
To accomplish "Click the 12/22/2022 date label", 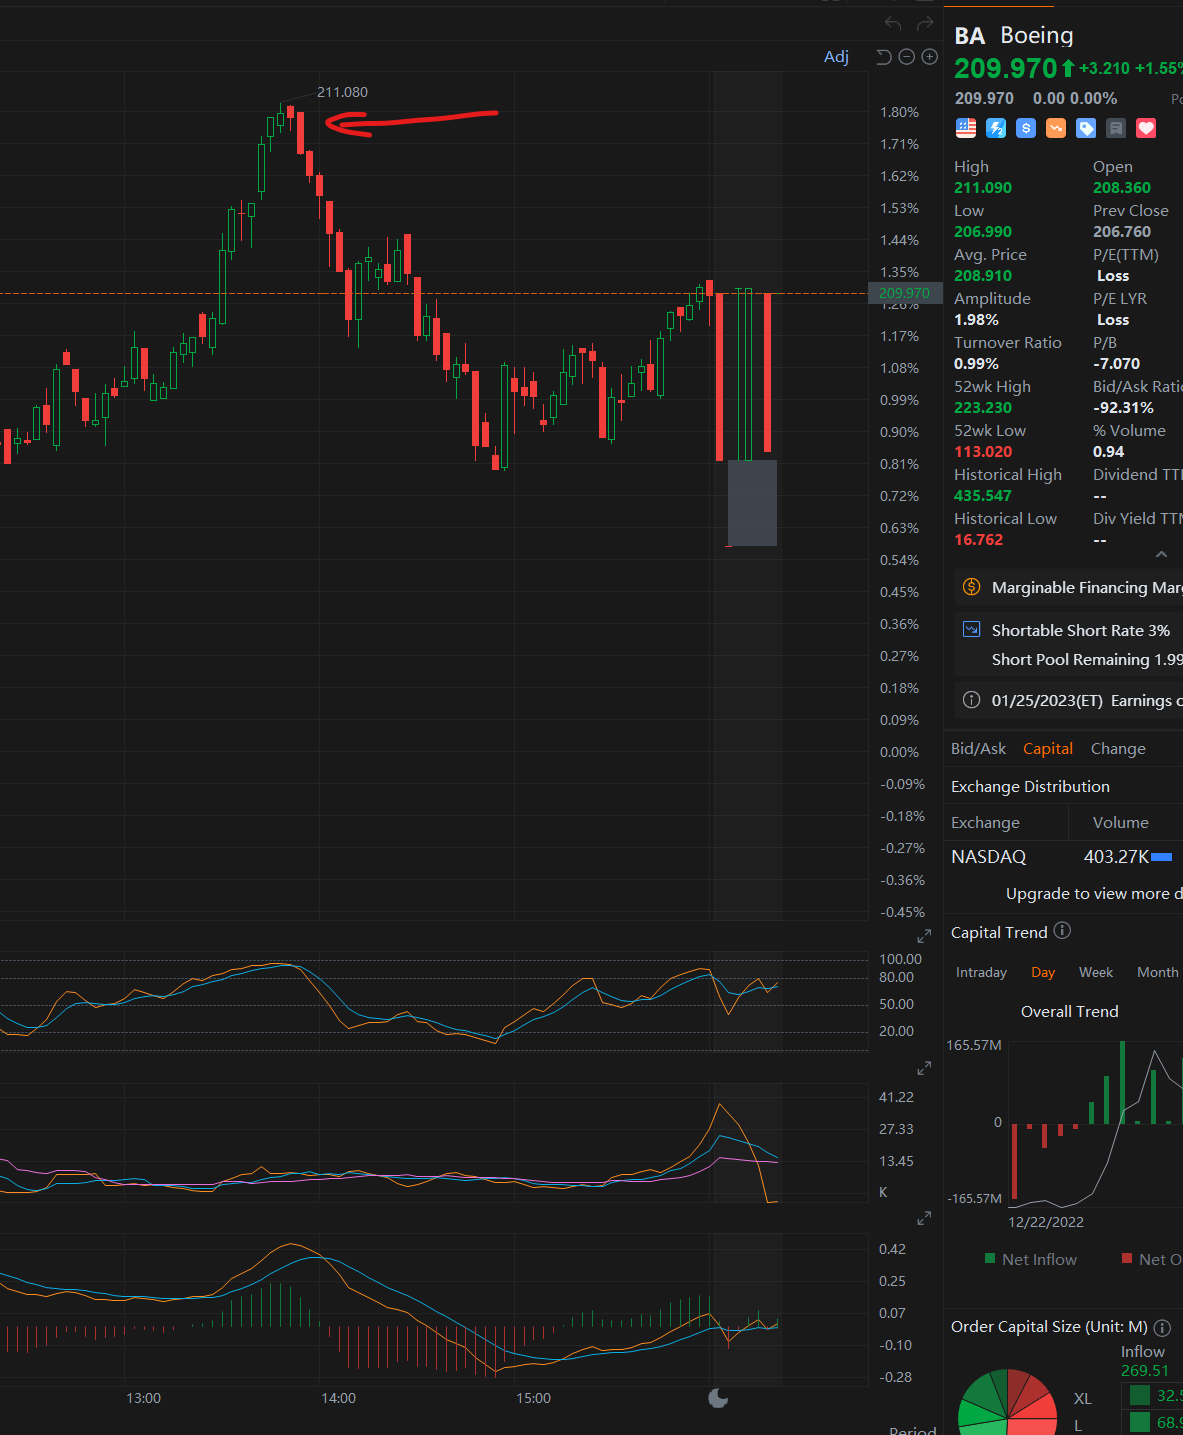I will click(1046, 1221).
